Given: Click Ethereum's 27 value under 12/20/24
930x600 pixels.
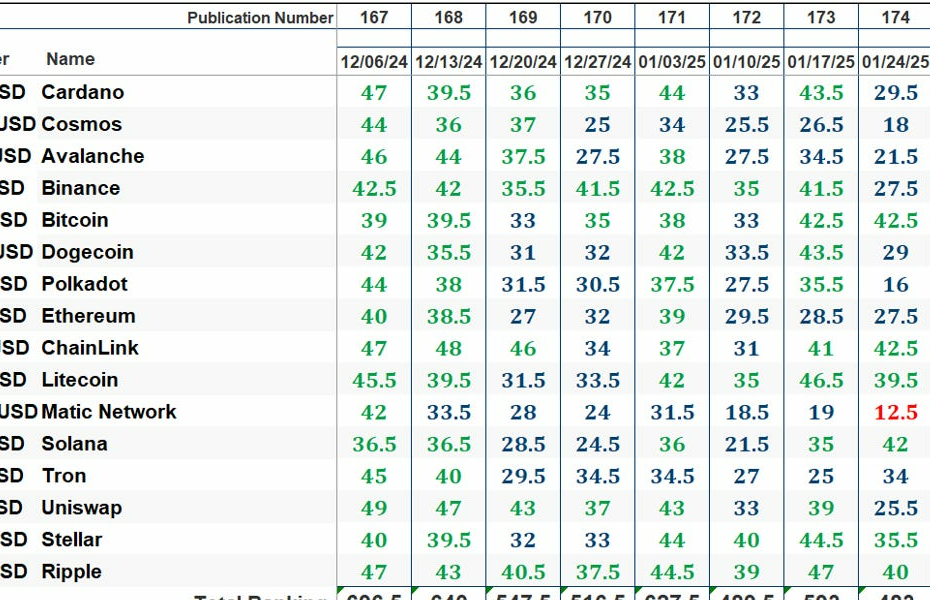Looking at the screenshot, I should click(x=523, y=317).
